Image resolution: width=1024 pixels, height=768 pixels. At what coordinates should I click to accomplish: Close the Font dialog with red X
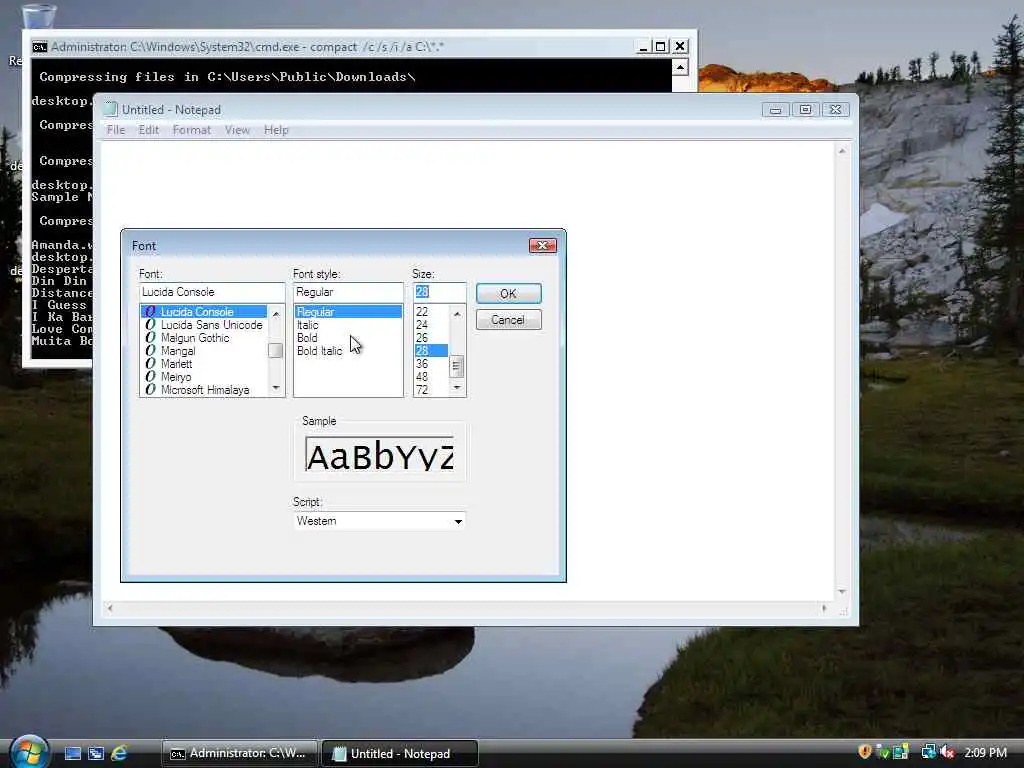[542, 246]
